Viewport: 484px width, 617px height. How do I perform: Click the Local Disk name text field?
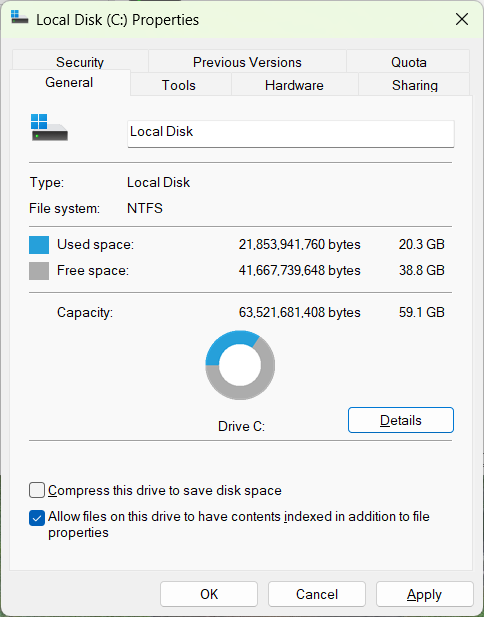point(291,134)
